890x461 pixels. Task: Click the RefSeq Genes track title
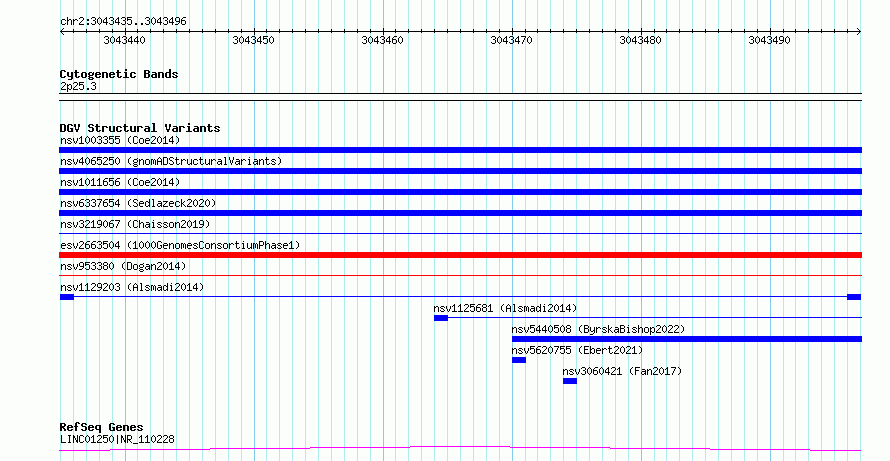click(x=101, y=427)
